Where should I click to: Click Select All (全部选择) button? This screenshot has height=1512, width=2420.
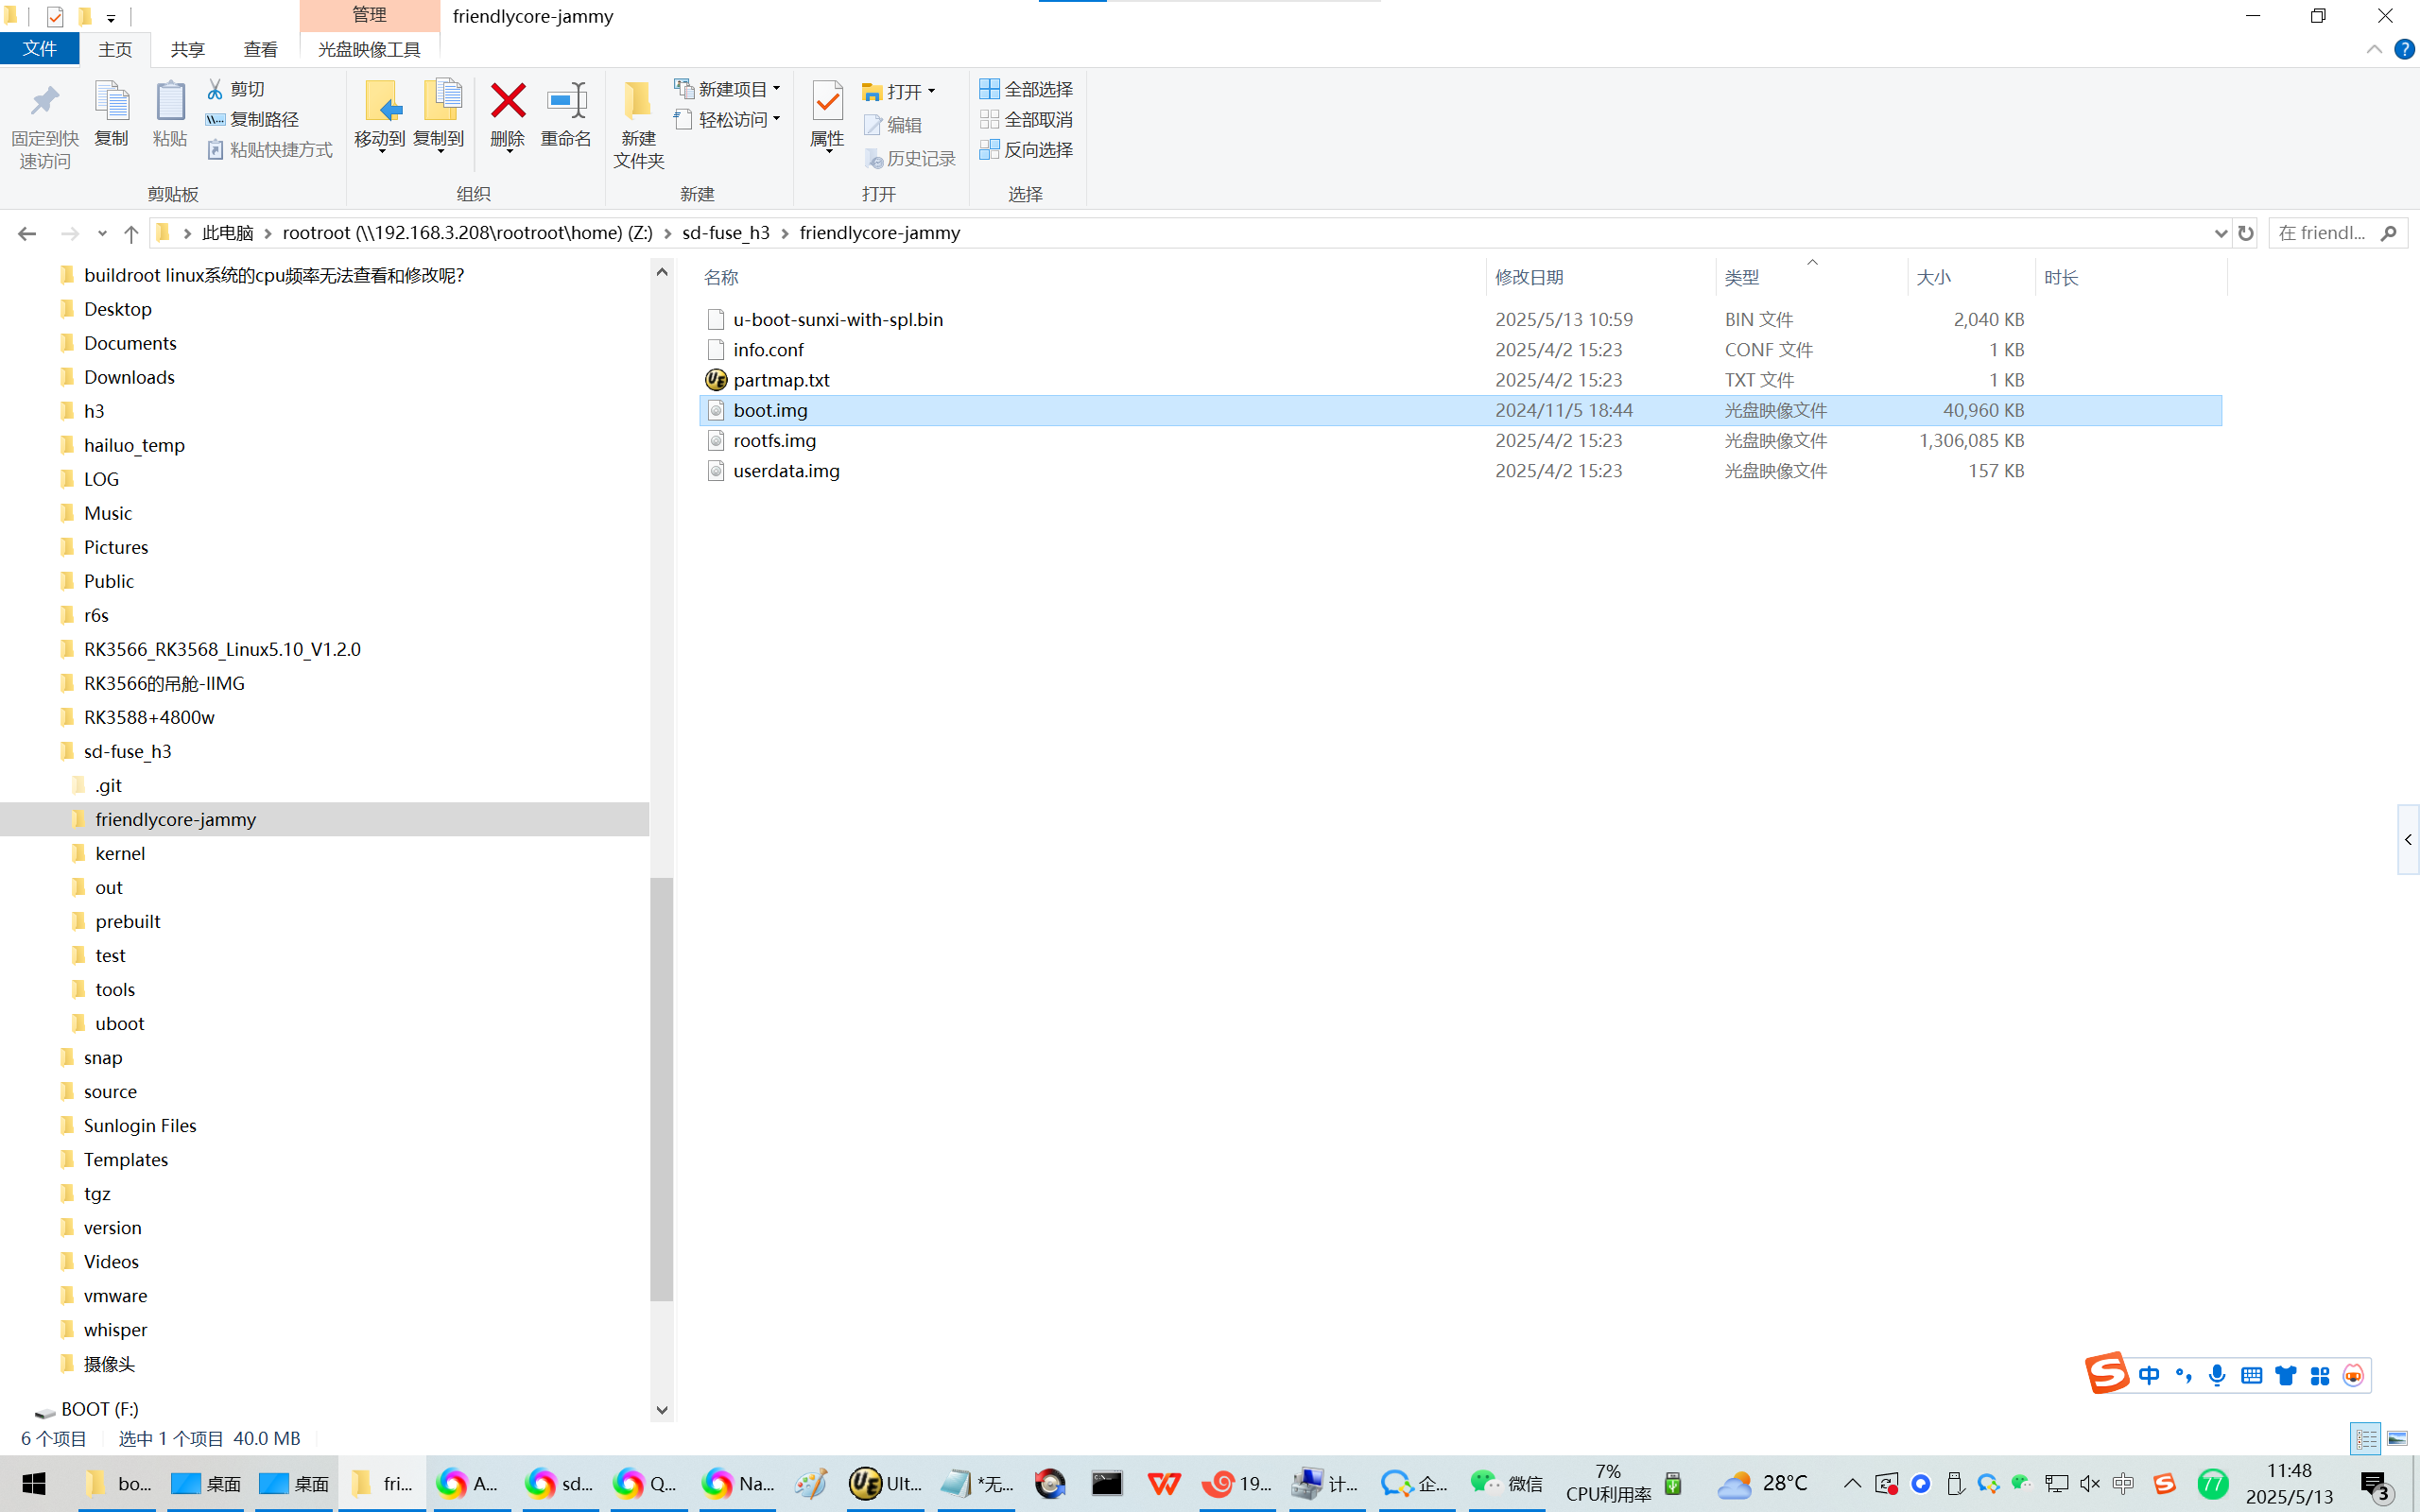(x=1026, y=89)
